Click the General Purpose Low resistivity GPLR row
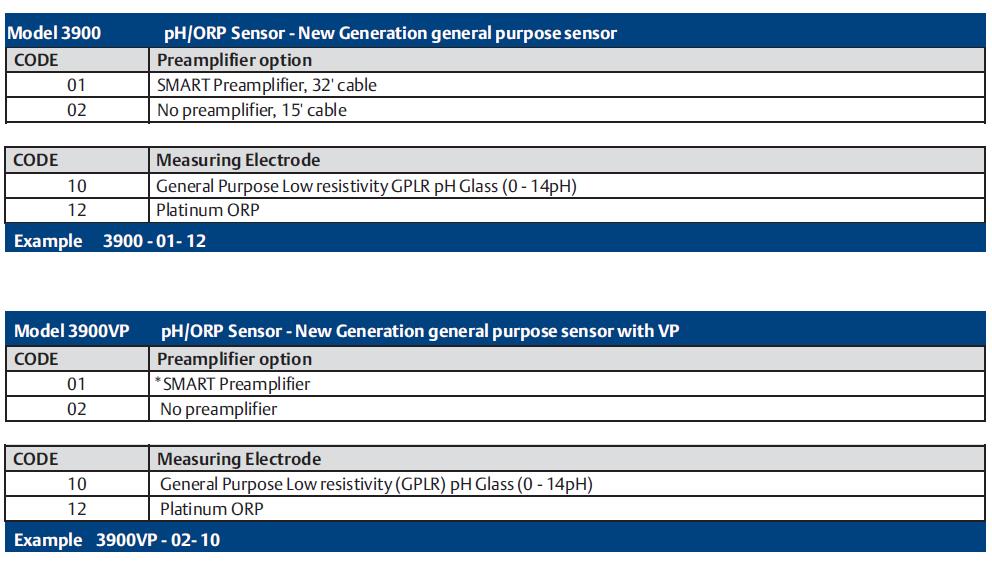Screen dimensions: 992x563 coord(495,185)
